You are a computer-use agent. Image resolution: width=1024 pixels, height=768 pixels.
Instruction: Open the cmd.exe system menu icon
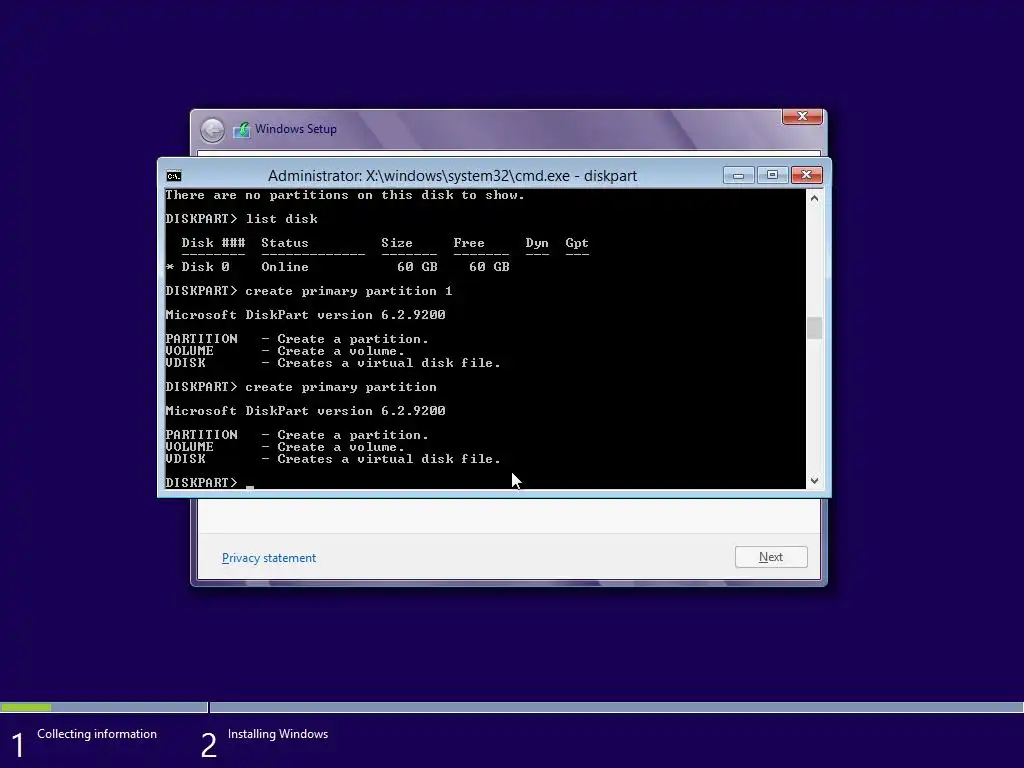coord(174,176)
